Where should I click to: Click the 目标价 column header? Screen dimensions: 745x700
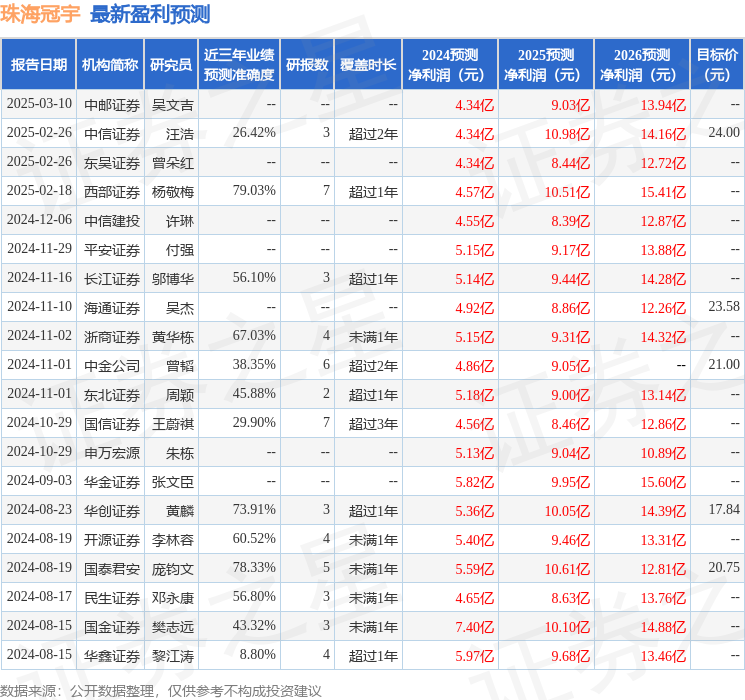click(717, 65)
